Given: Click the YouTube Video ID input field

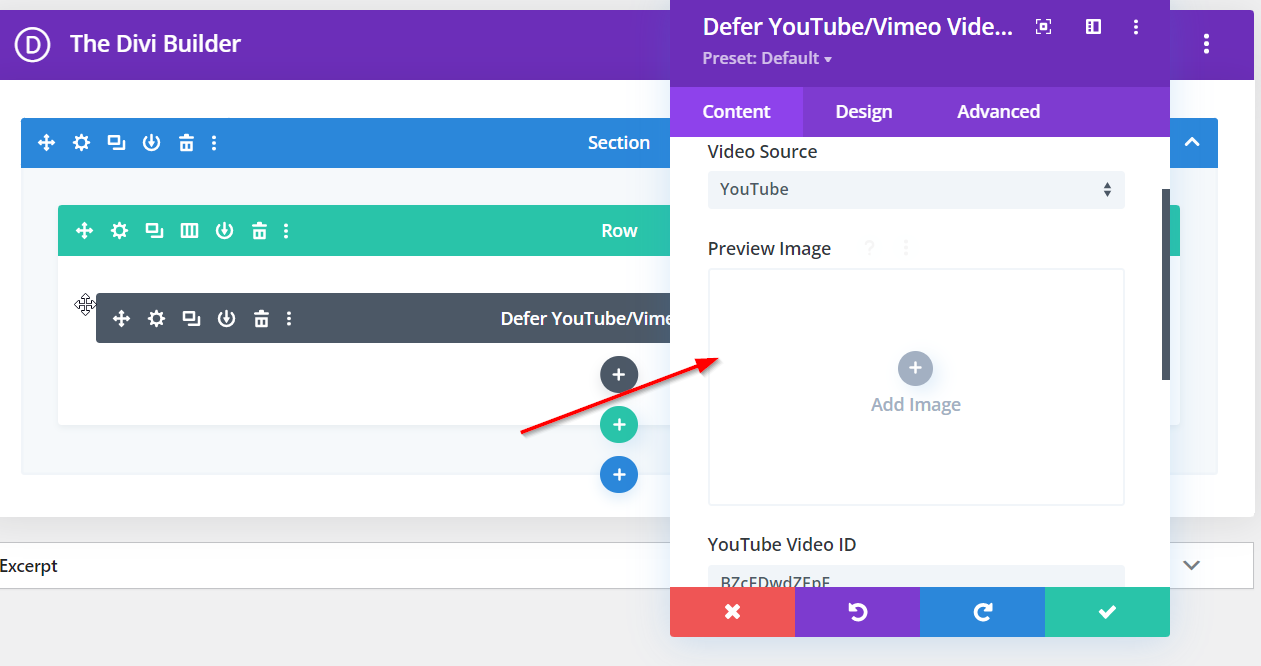Looking at the screenshot, I should (x=916, y=580).
